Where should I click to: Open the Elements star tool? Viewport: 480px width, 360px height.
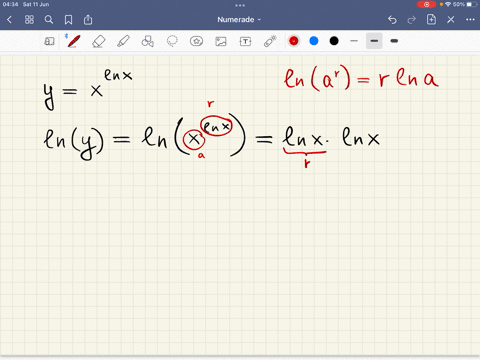[196, 41]
